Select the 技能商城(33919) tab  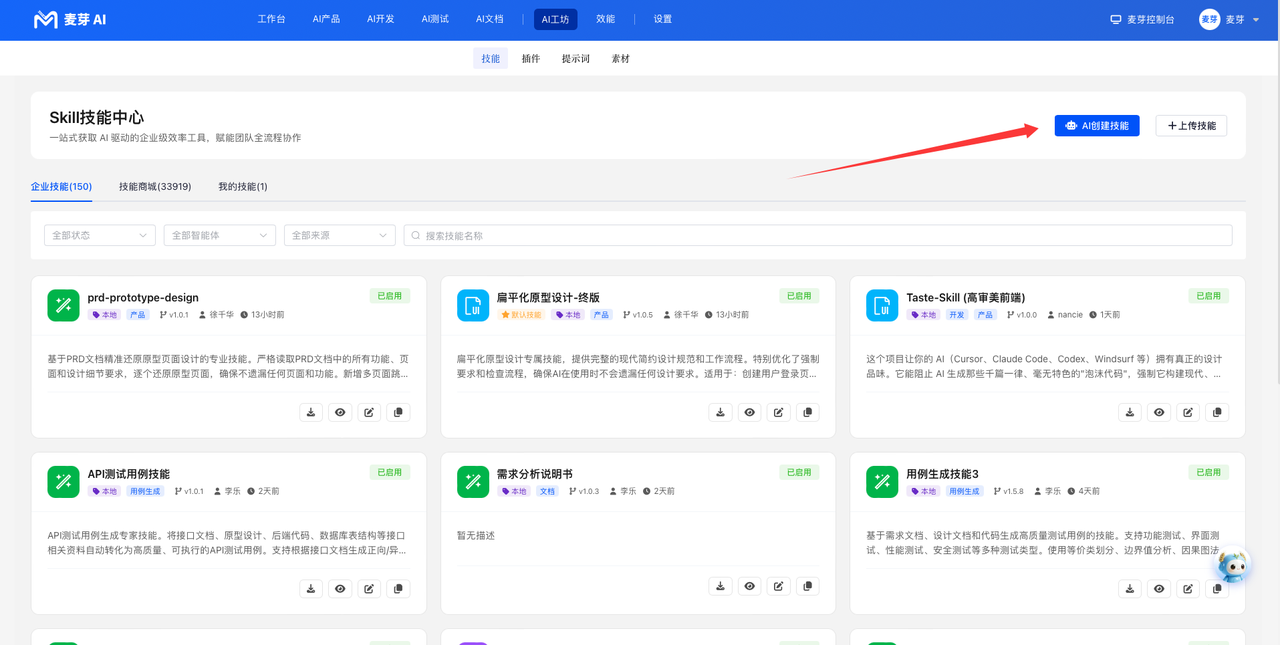point(155,187)
